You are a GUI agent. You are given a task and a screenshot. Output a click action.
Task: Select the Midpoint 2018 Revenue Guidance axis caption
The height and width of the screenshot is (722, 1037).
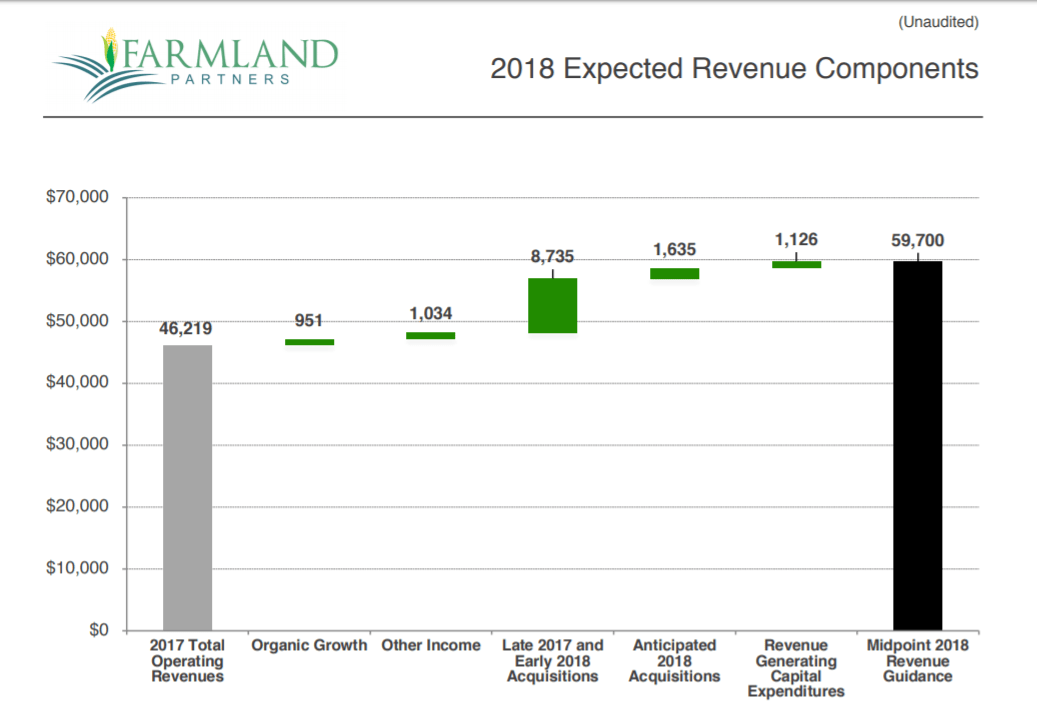point(918,661)
